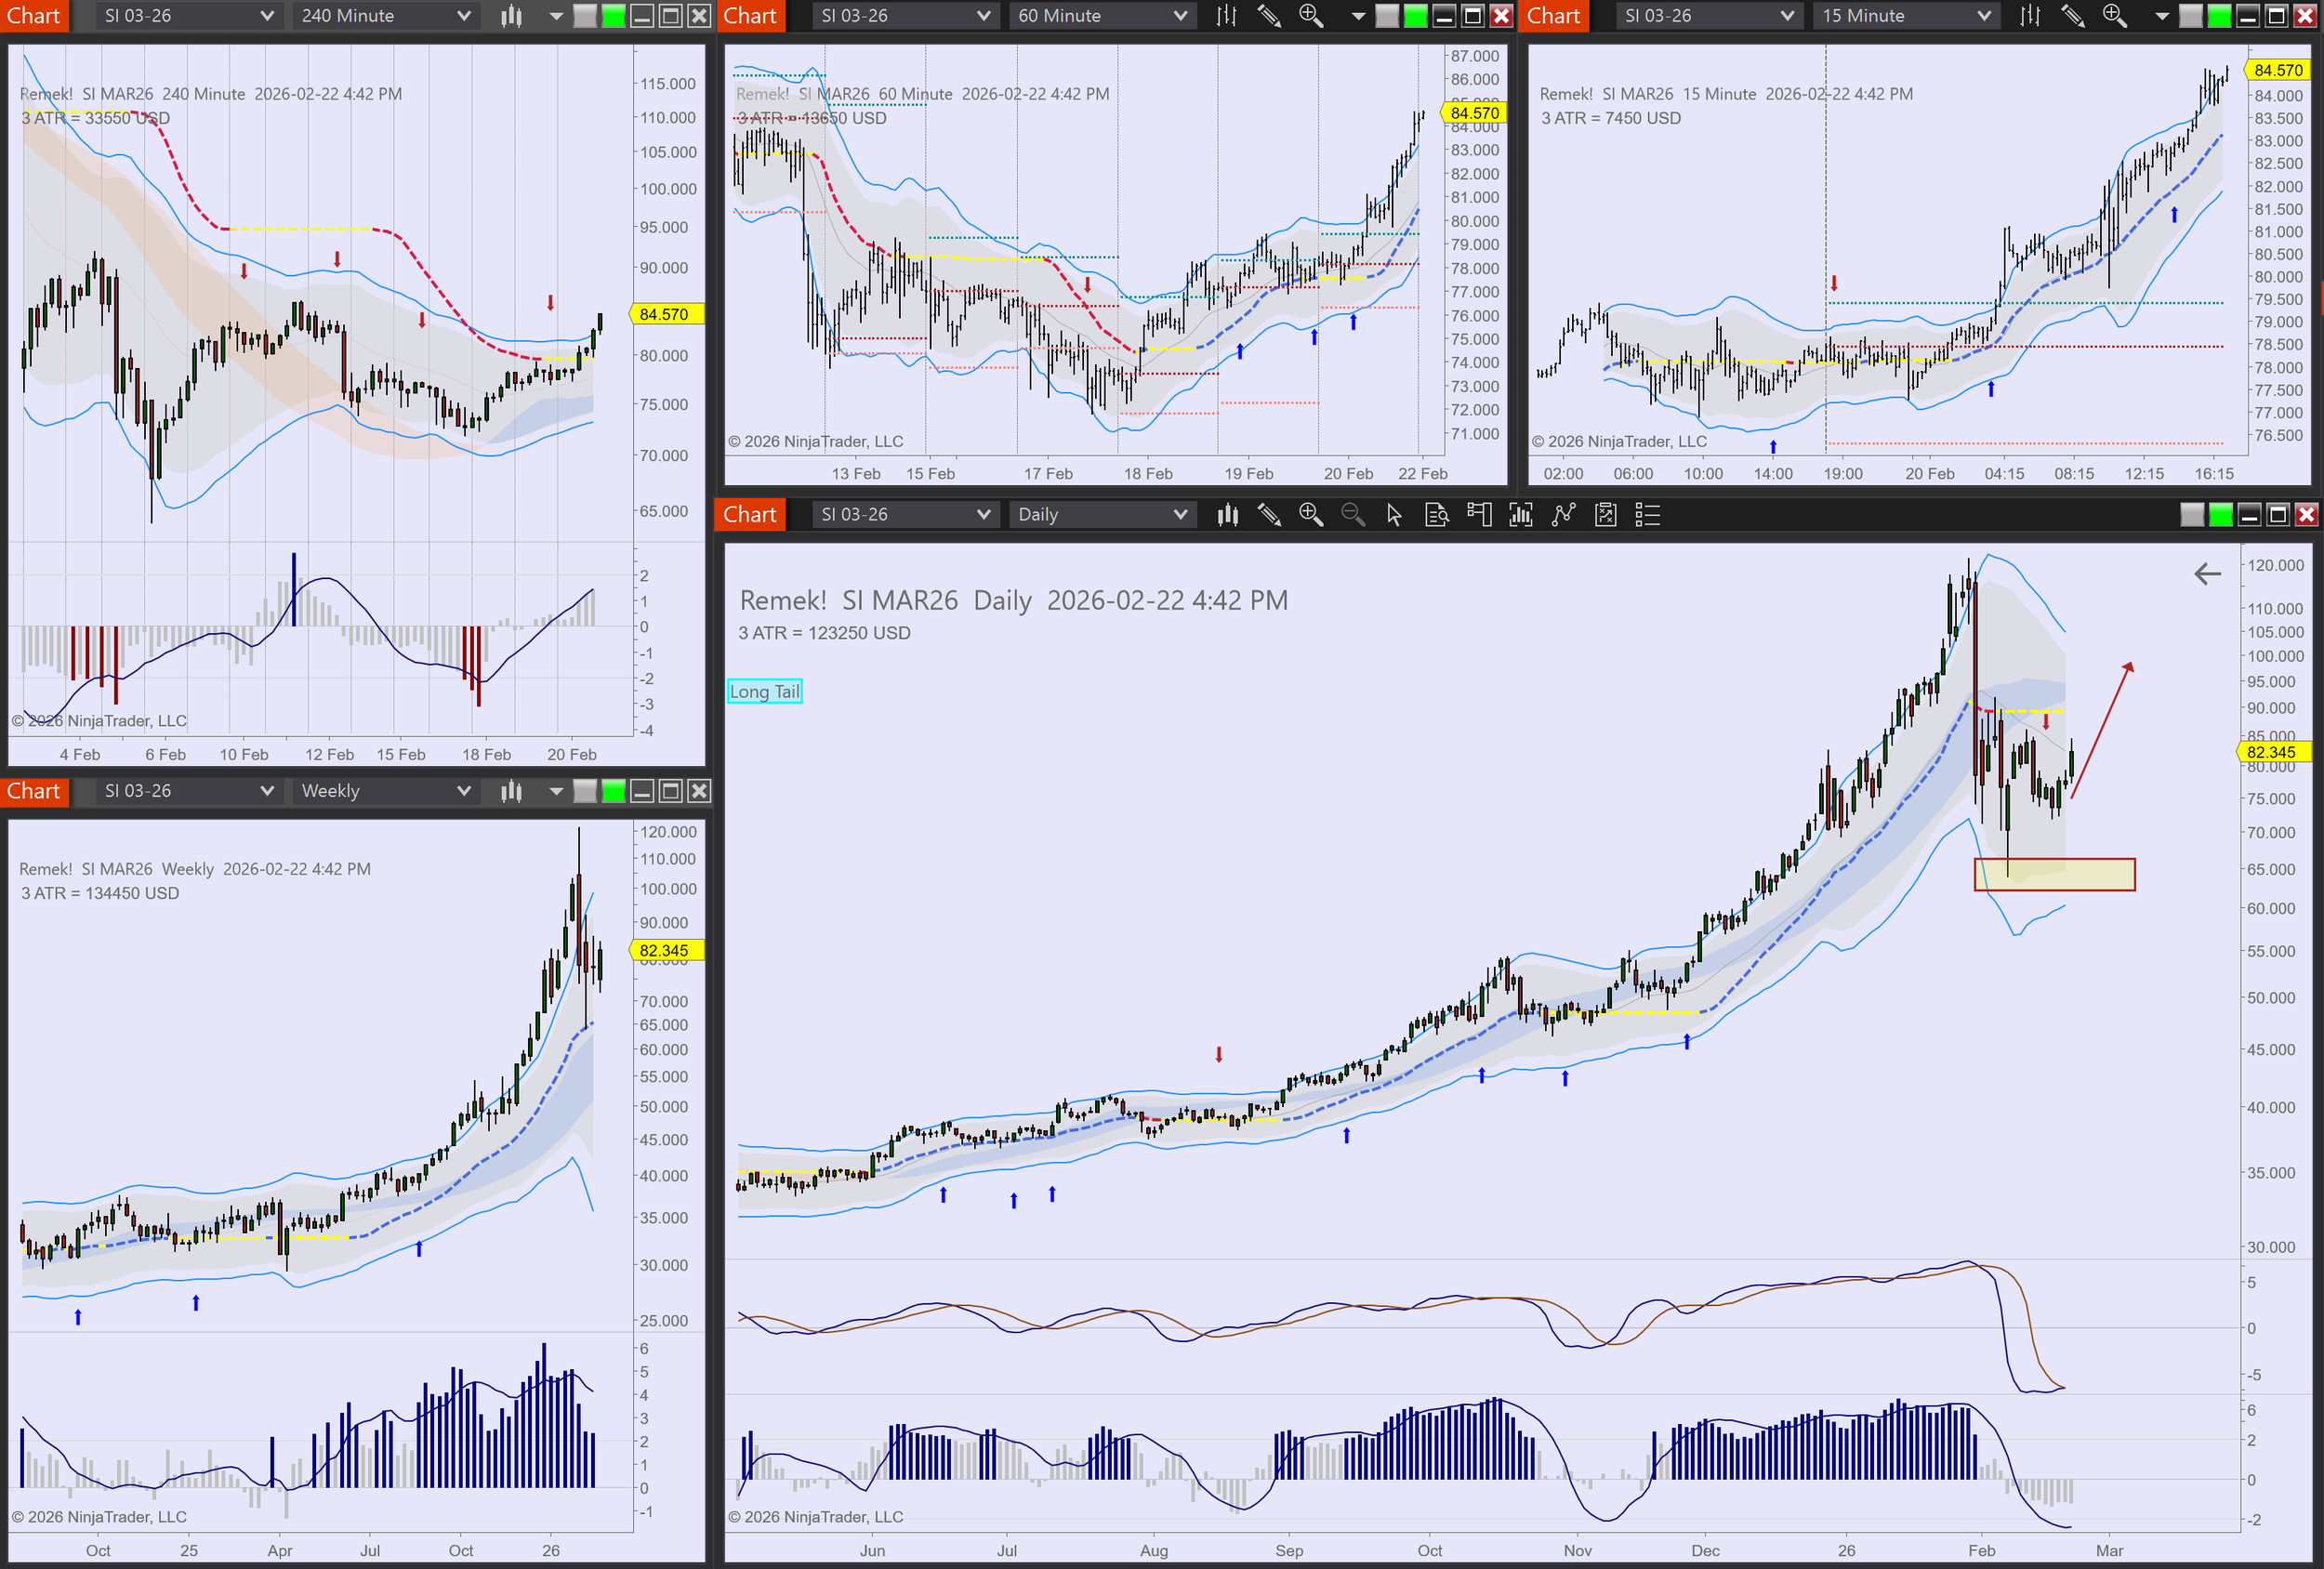Click the Long Tail label on Daily chart
The image size is (2324, 1569).
point(764,691)
